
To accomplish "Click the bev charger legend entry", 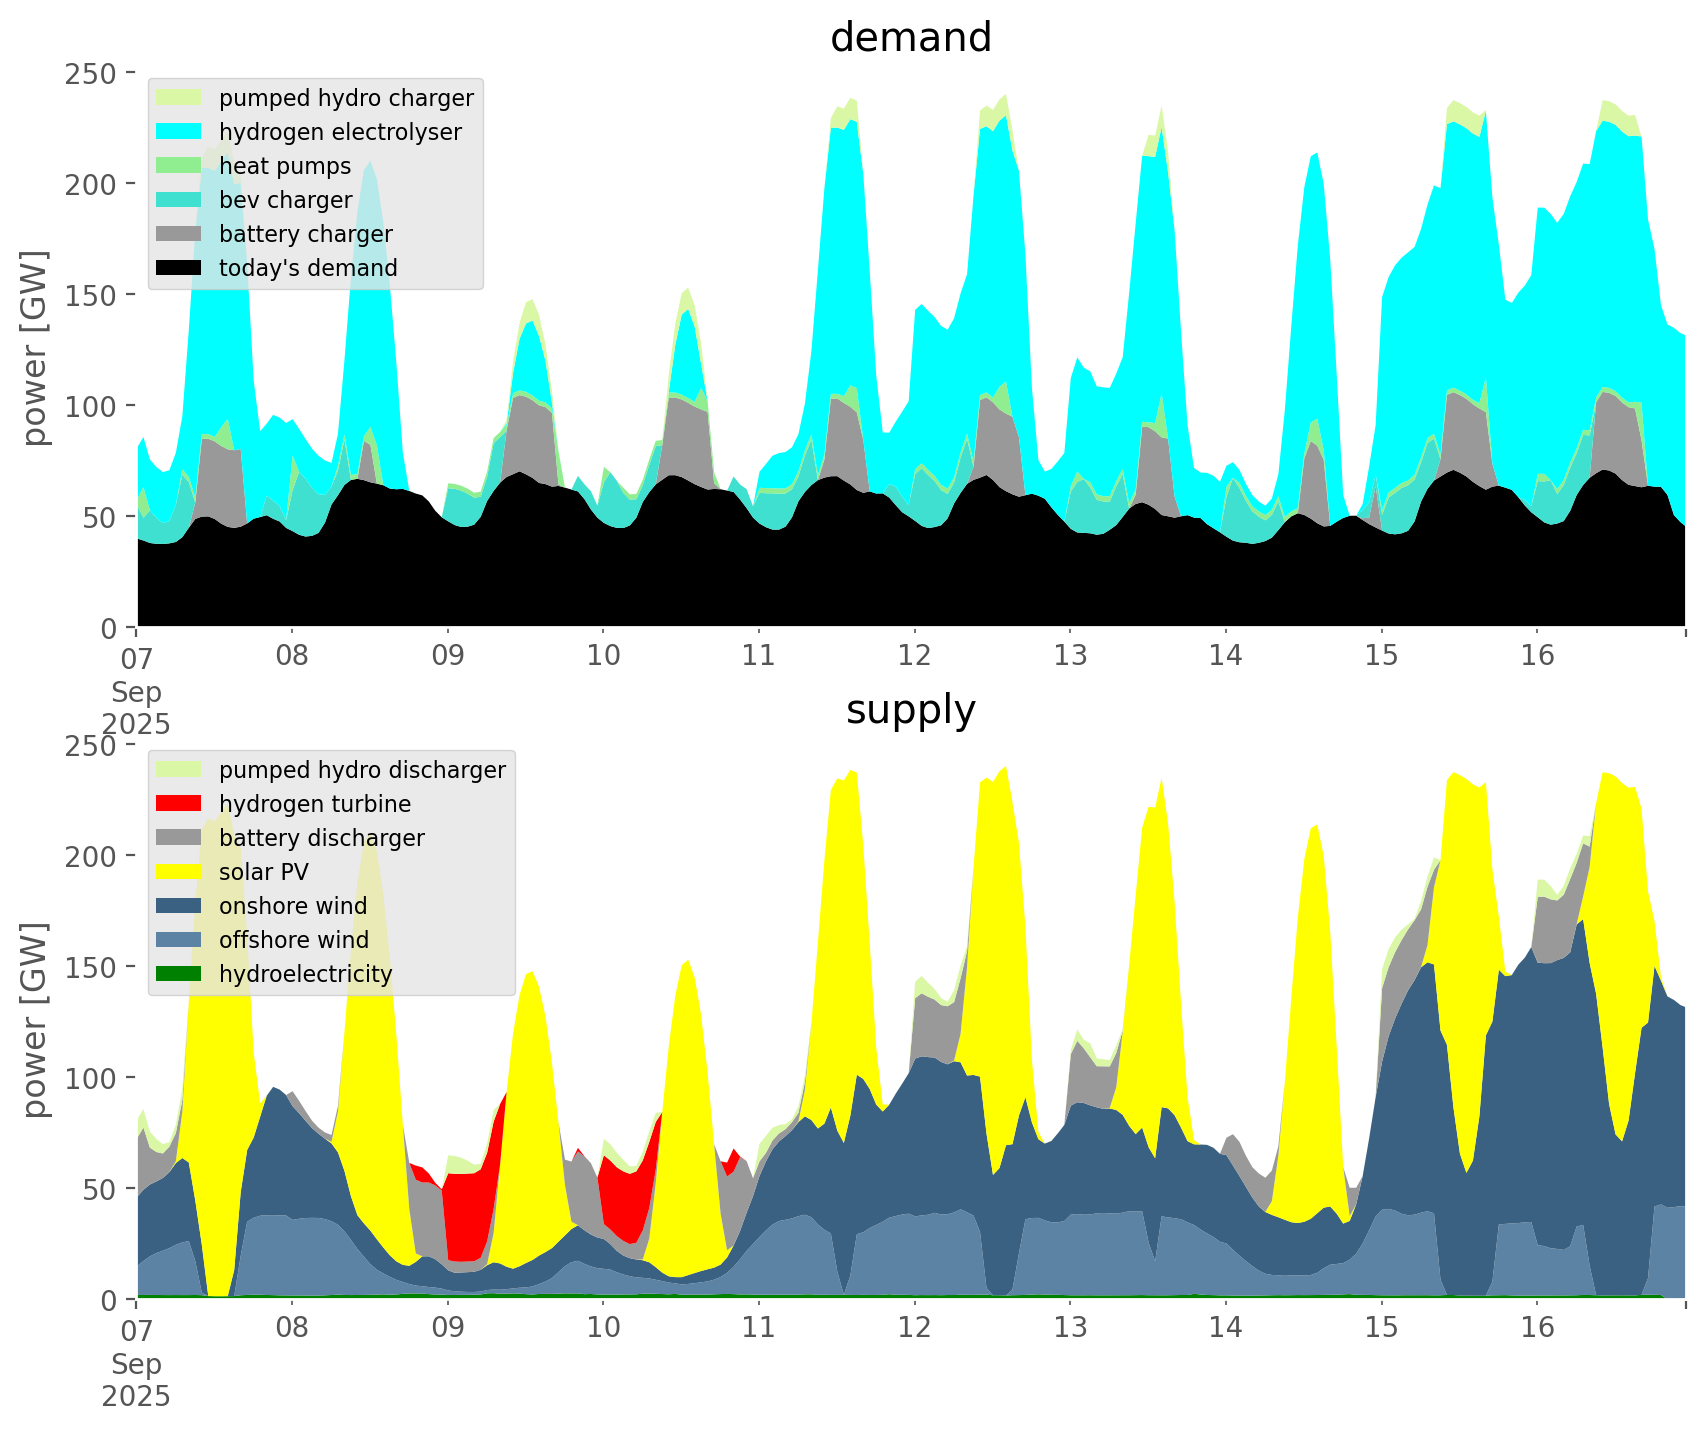I will (285, 200).
